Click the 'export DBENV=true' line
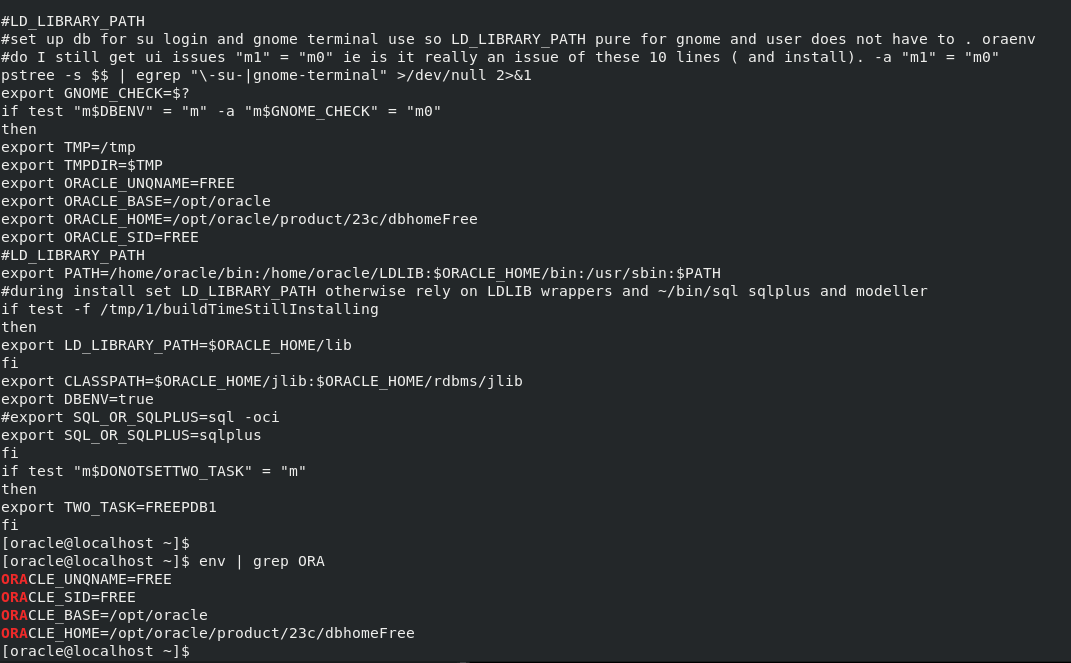Viewport: 1071px width, 663px height. (77, 399)
